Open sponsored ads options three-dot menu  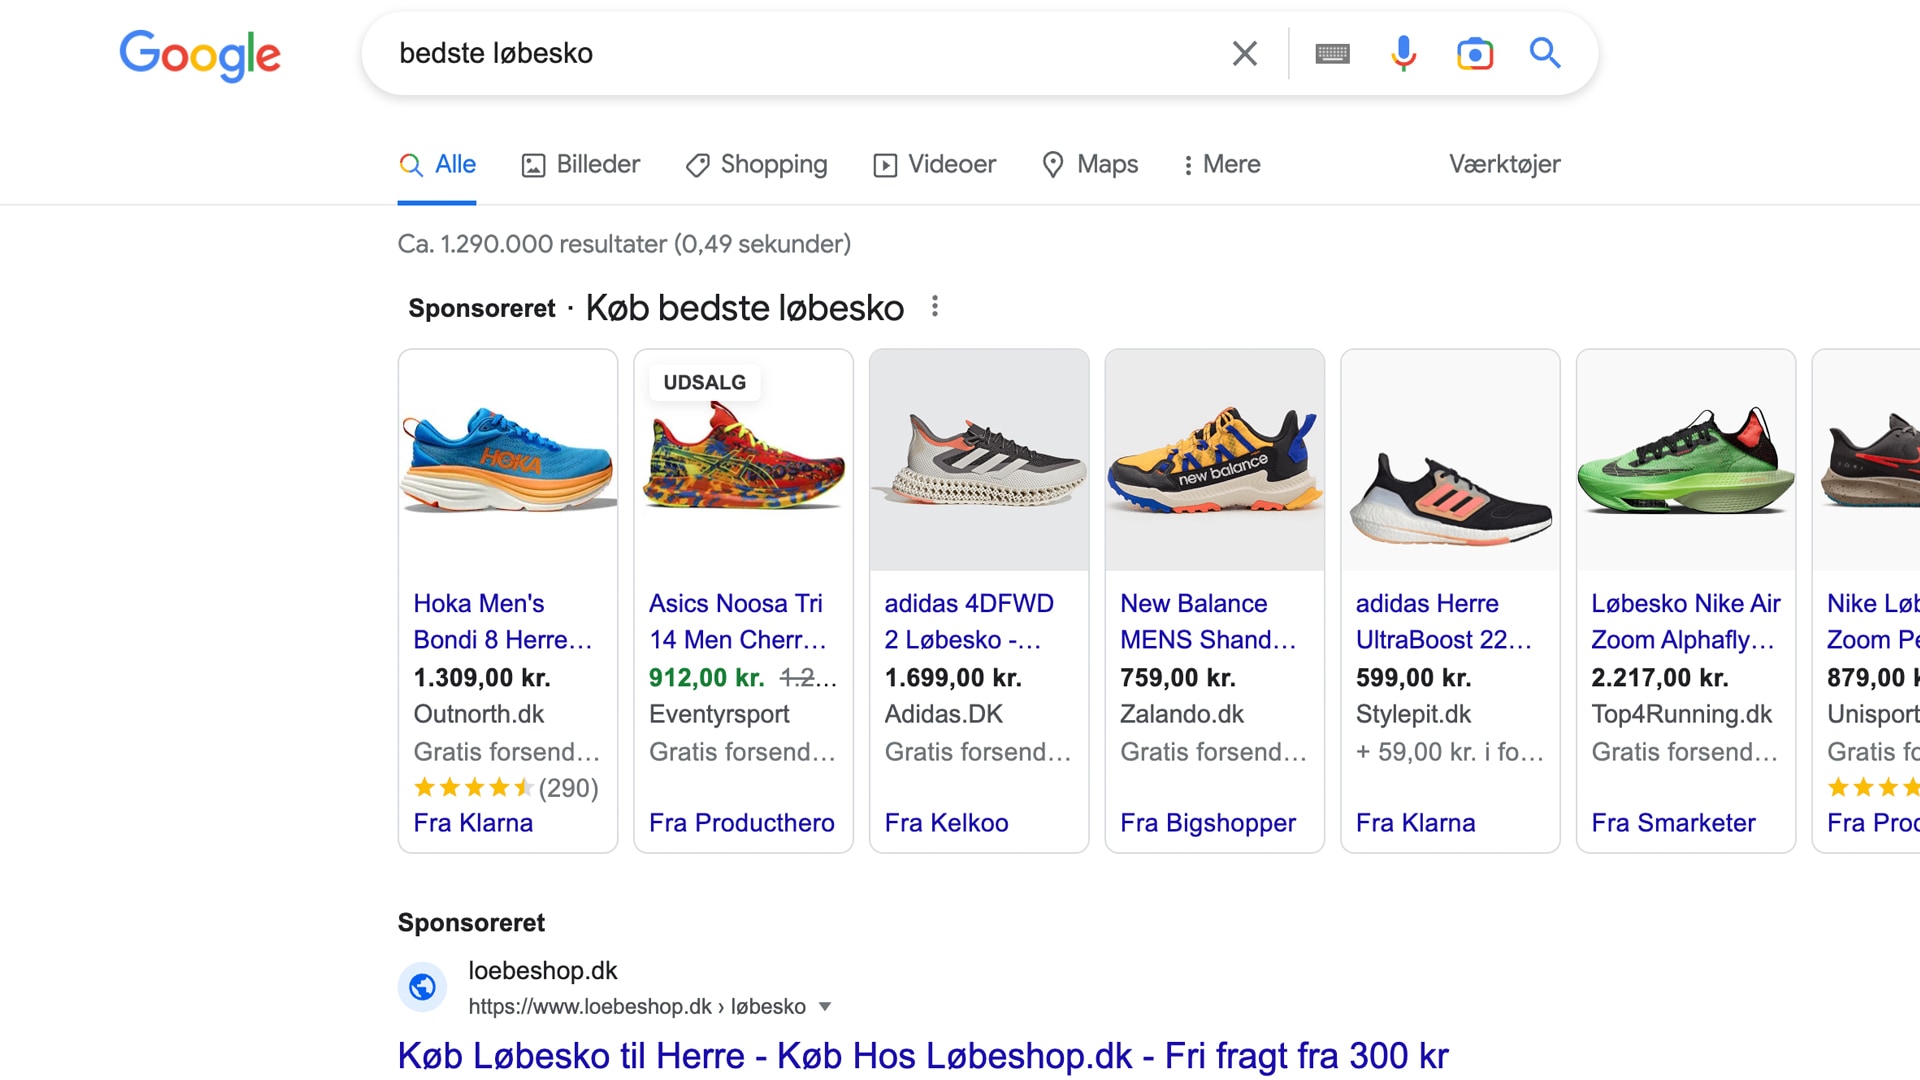pyautogui.click(x=935, y=307)
